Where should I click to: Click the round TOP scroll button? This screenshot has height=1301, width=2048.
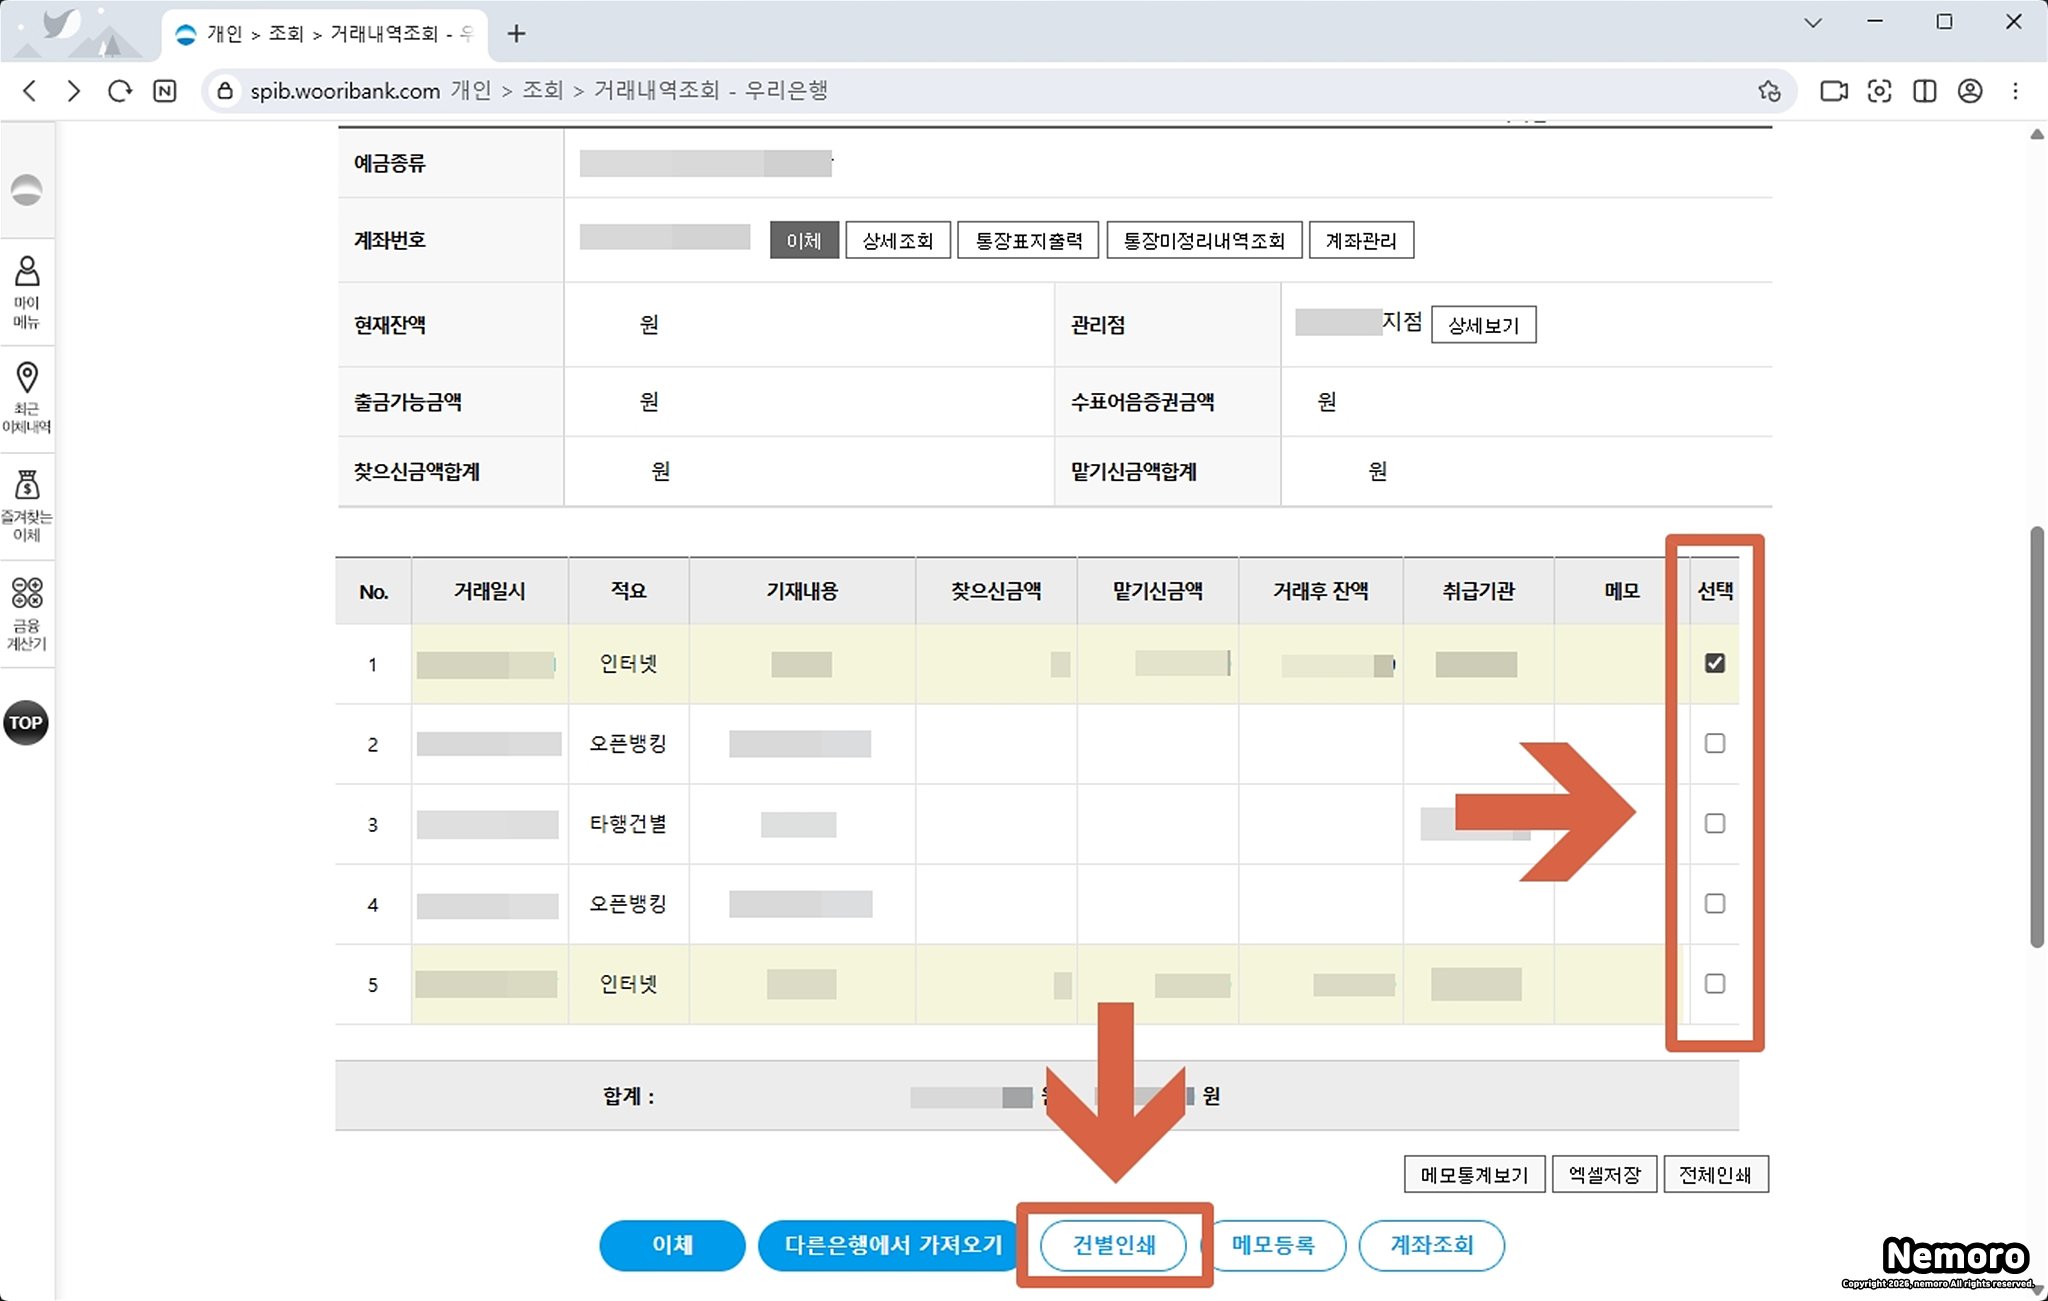26,722
